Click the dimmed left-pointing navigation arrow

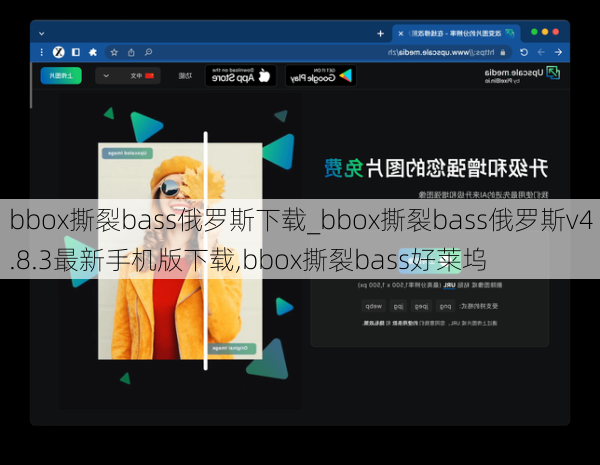coord(541,52)
